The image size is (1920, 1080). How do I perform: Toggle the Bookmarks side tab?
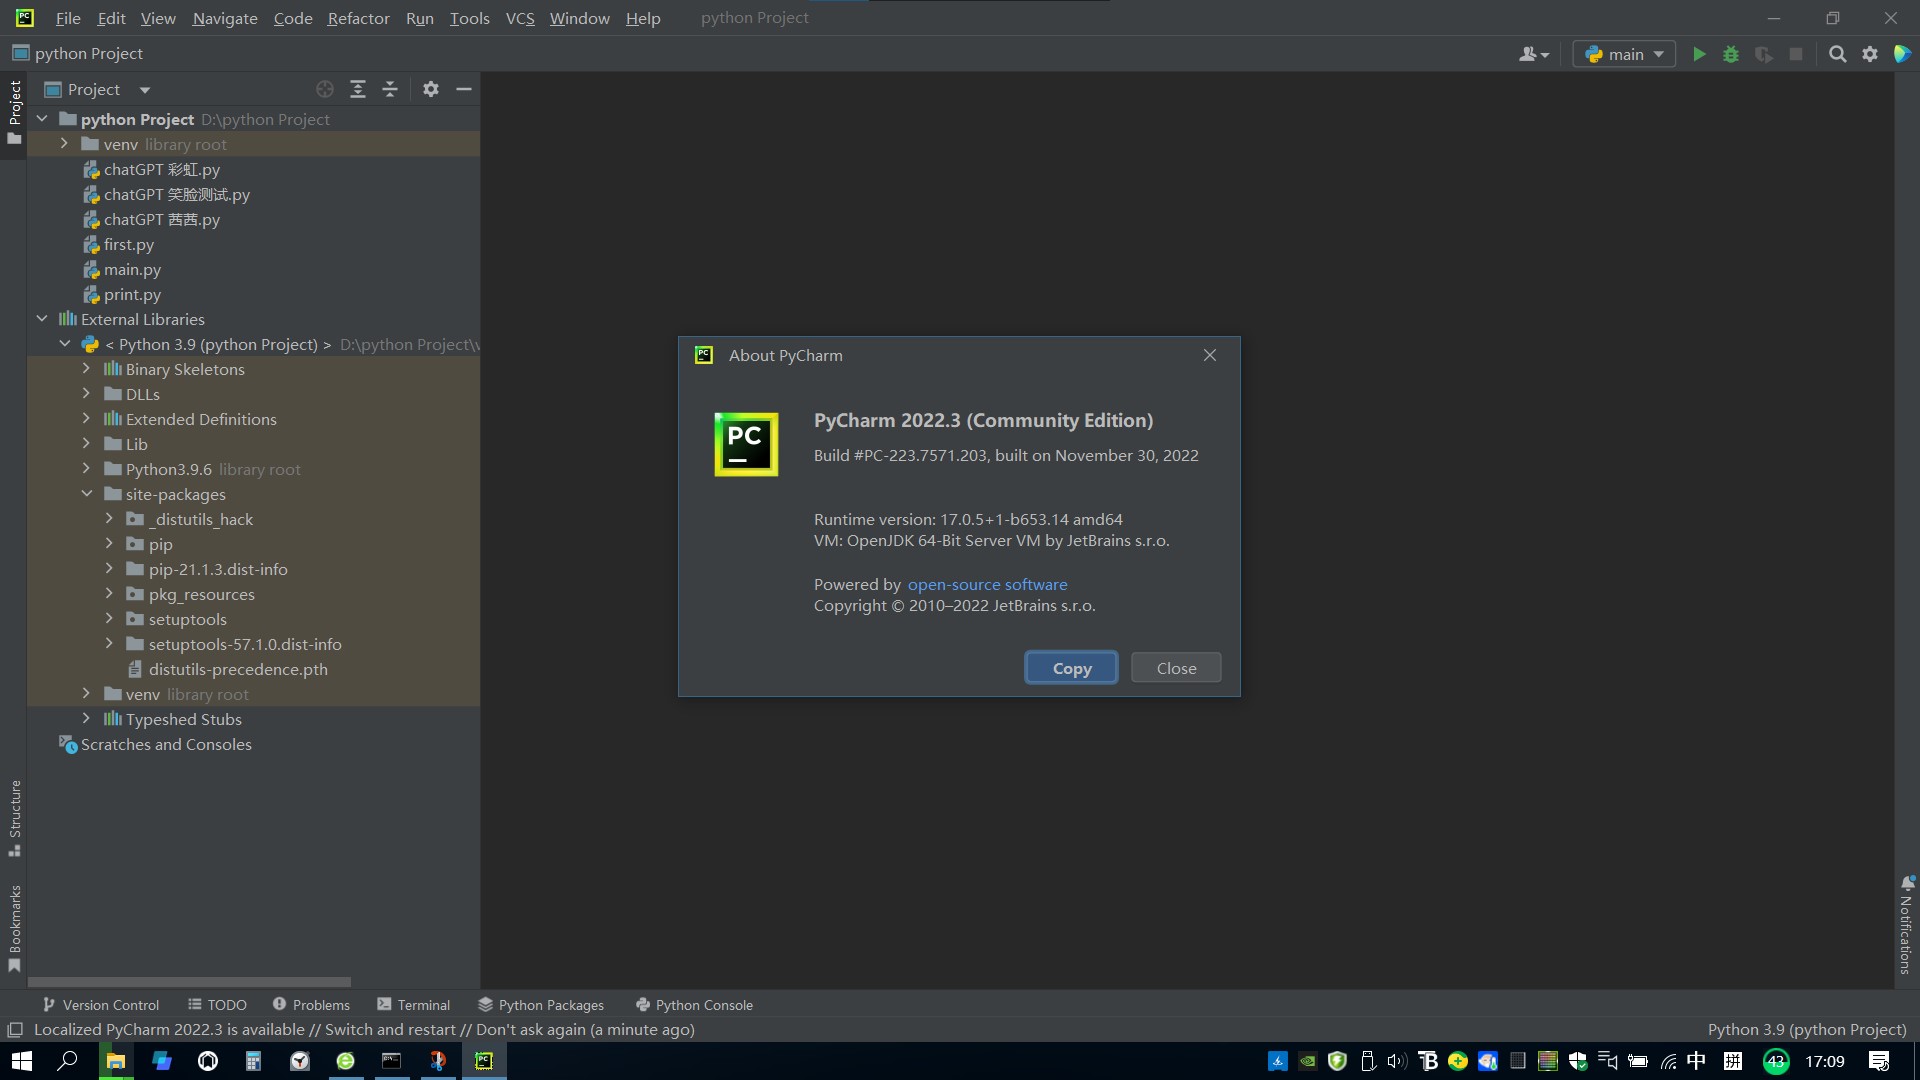(14, 928)
